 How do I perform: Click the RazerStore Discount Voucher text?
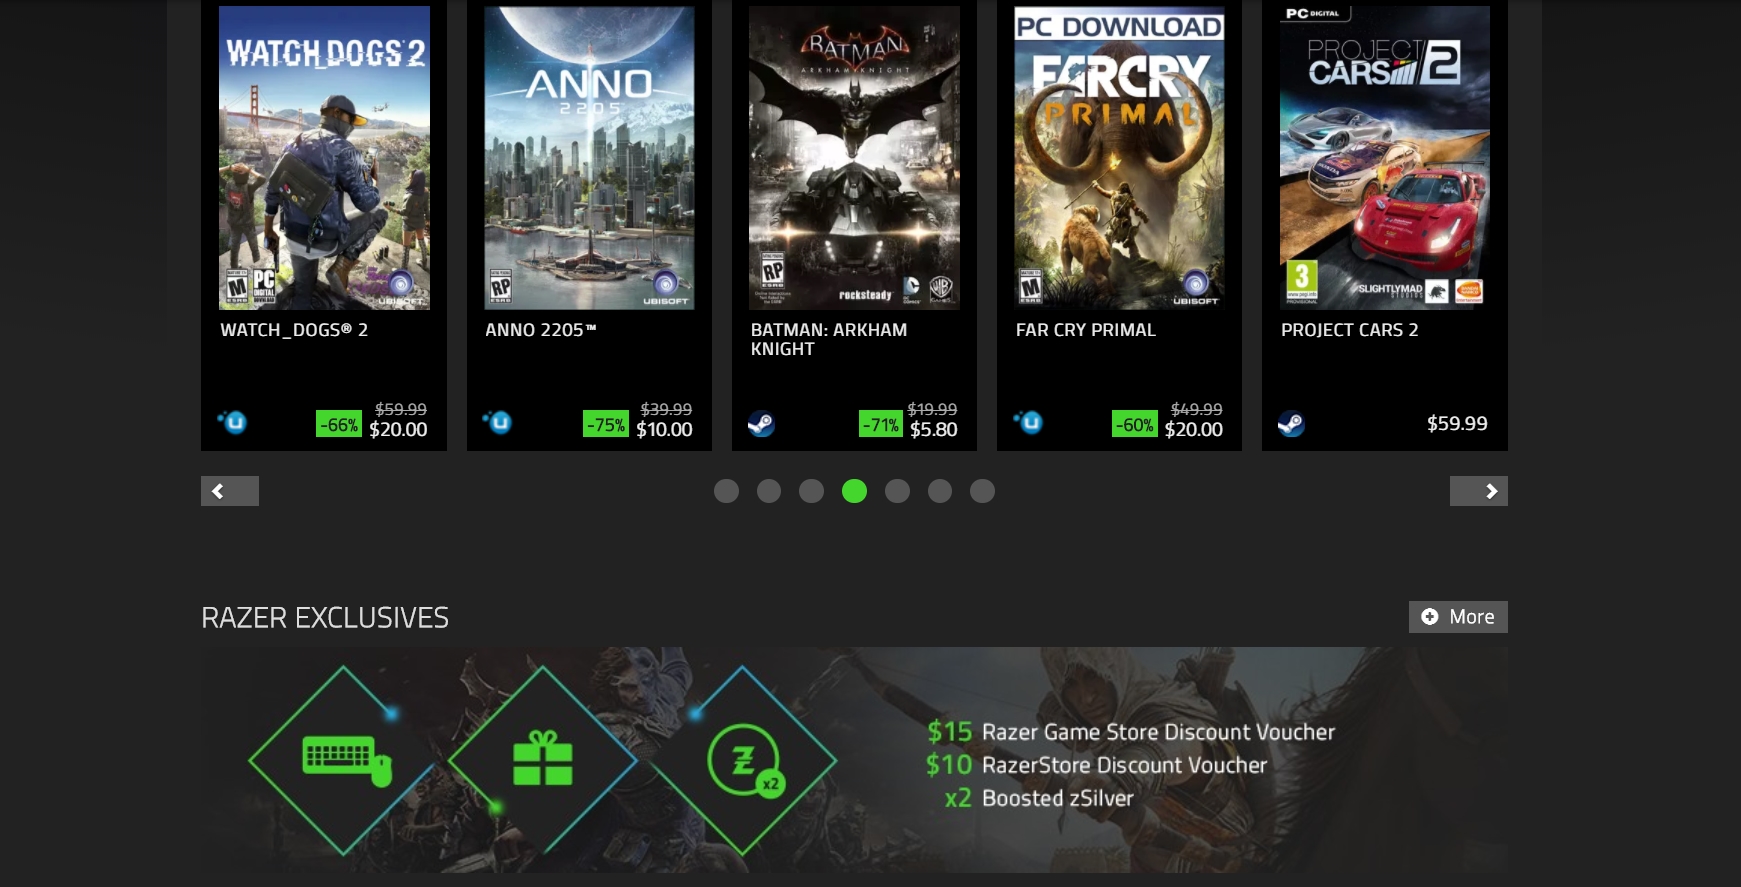pyautogui.click(x=1124, y=765)
